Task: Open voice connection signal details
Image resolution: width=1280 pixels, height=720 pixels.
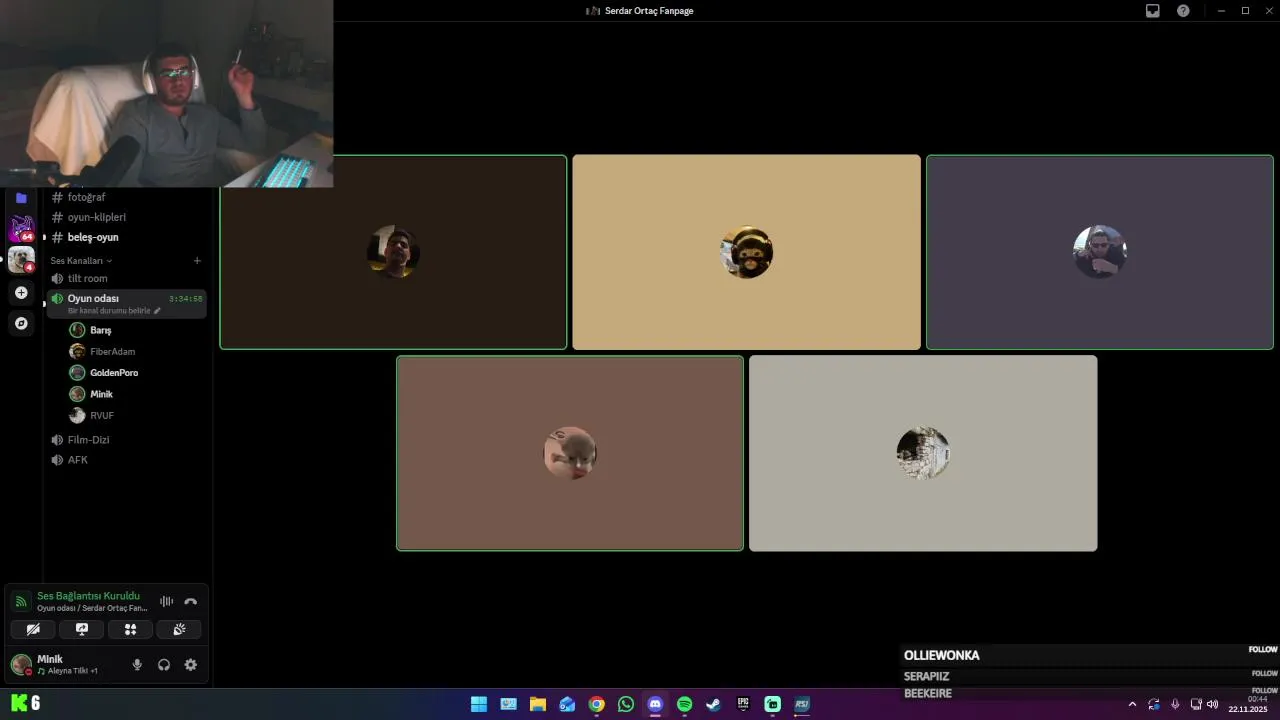Action: [21, 601]
